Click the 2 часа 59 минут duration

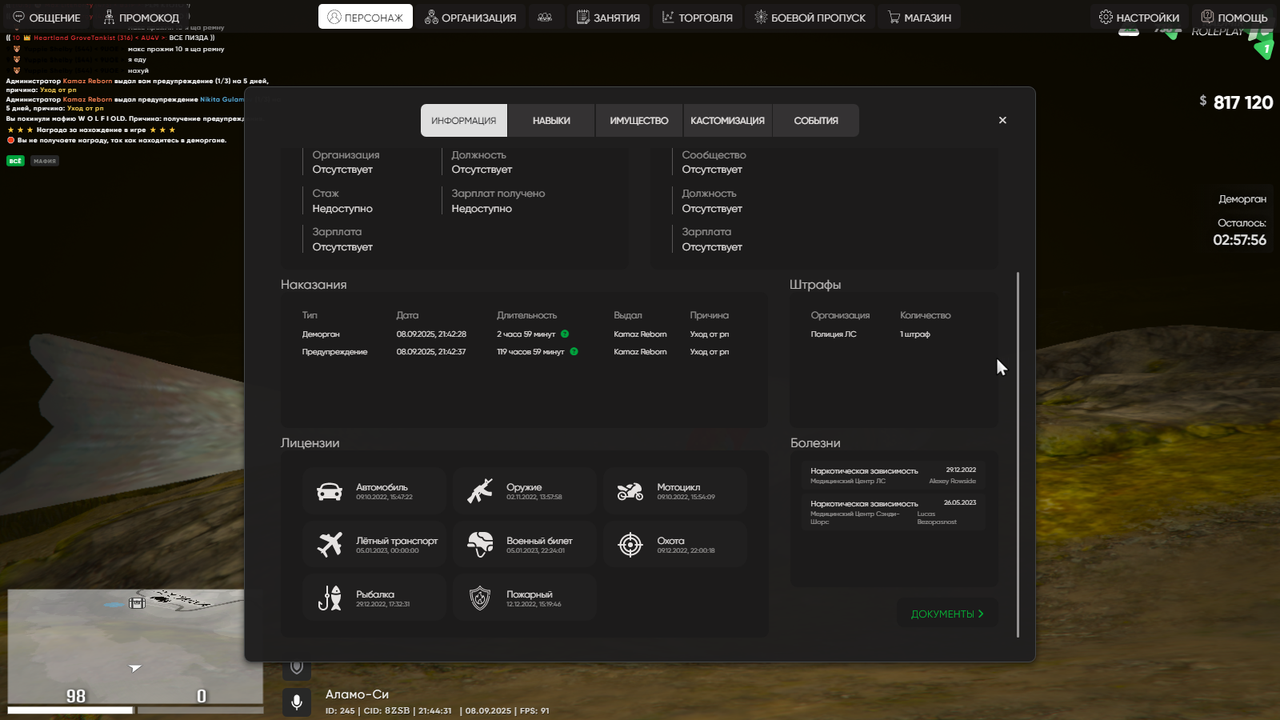tap(526, 334)
